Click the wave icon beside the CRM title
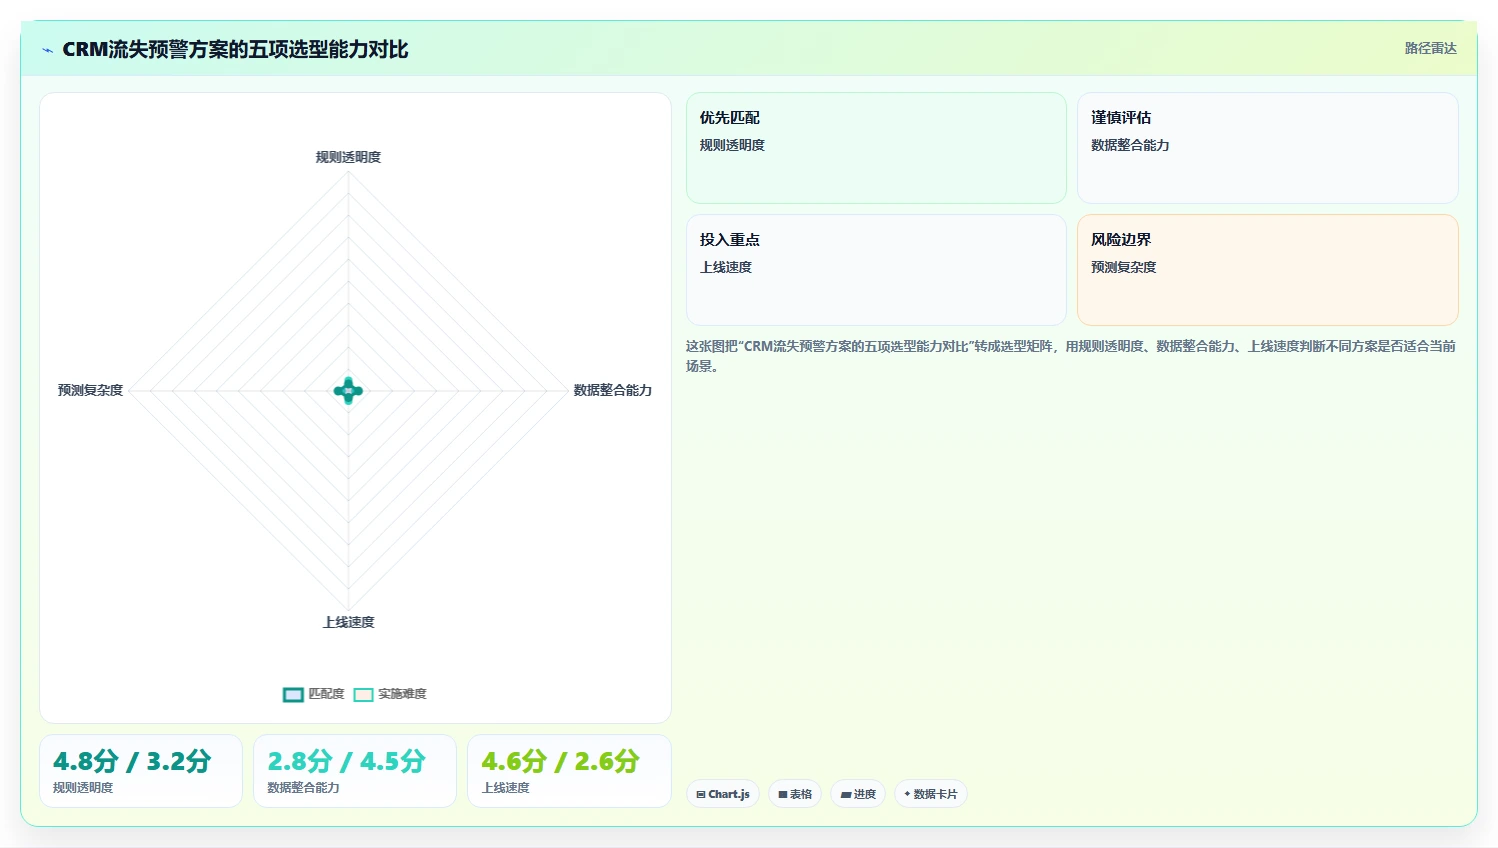Image resolution: width=1498 pixels, height=848 pixels. pyautogui.click(x=47, y=50)
